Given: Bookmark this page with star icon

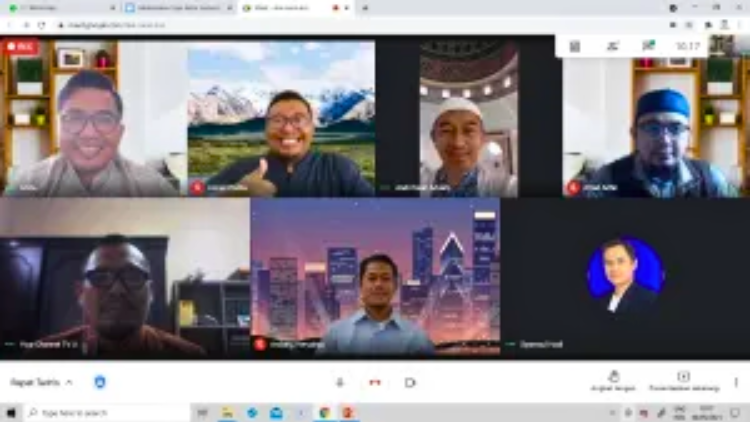Looking at the screenshot, I should point(689,25).
